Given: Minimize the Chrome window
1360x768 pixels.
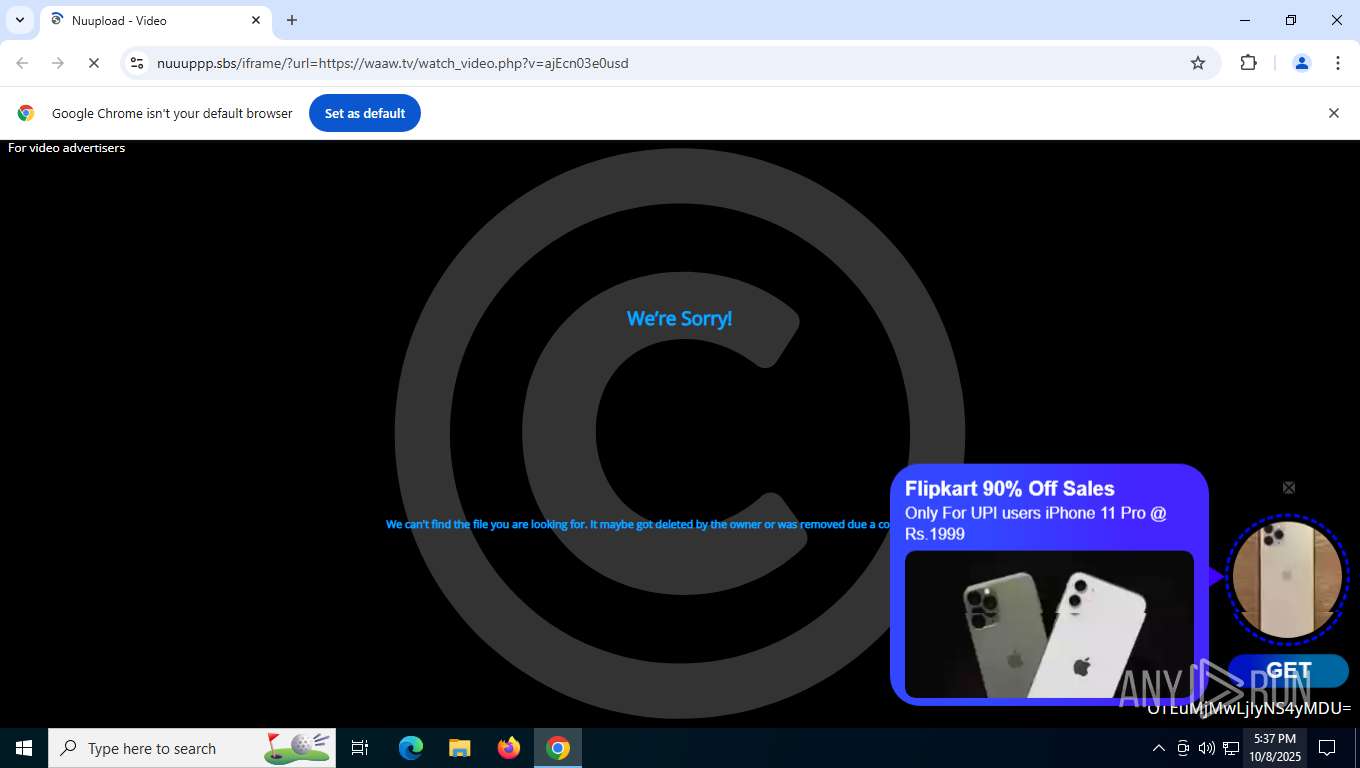Looking at the screenshot, I should (1245, 20).
